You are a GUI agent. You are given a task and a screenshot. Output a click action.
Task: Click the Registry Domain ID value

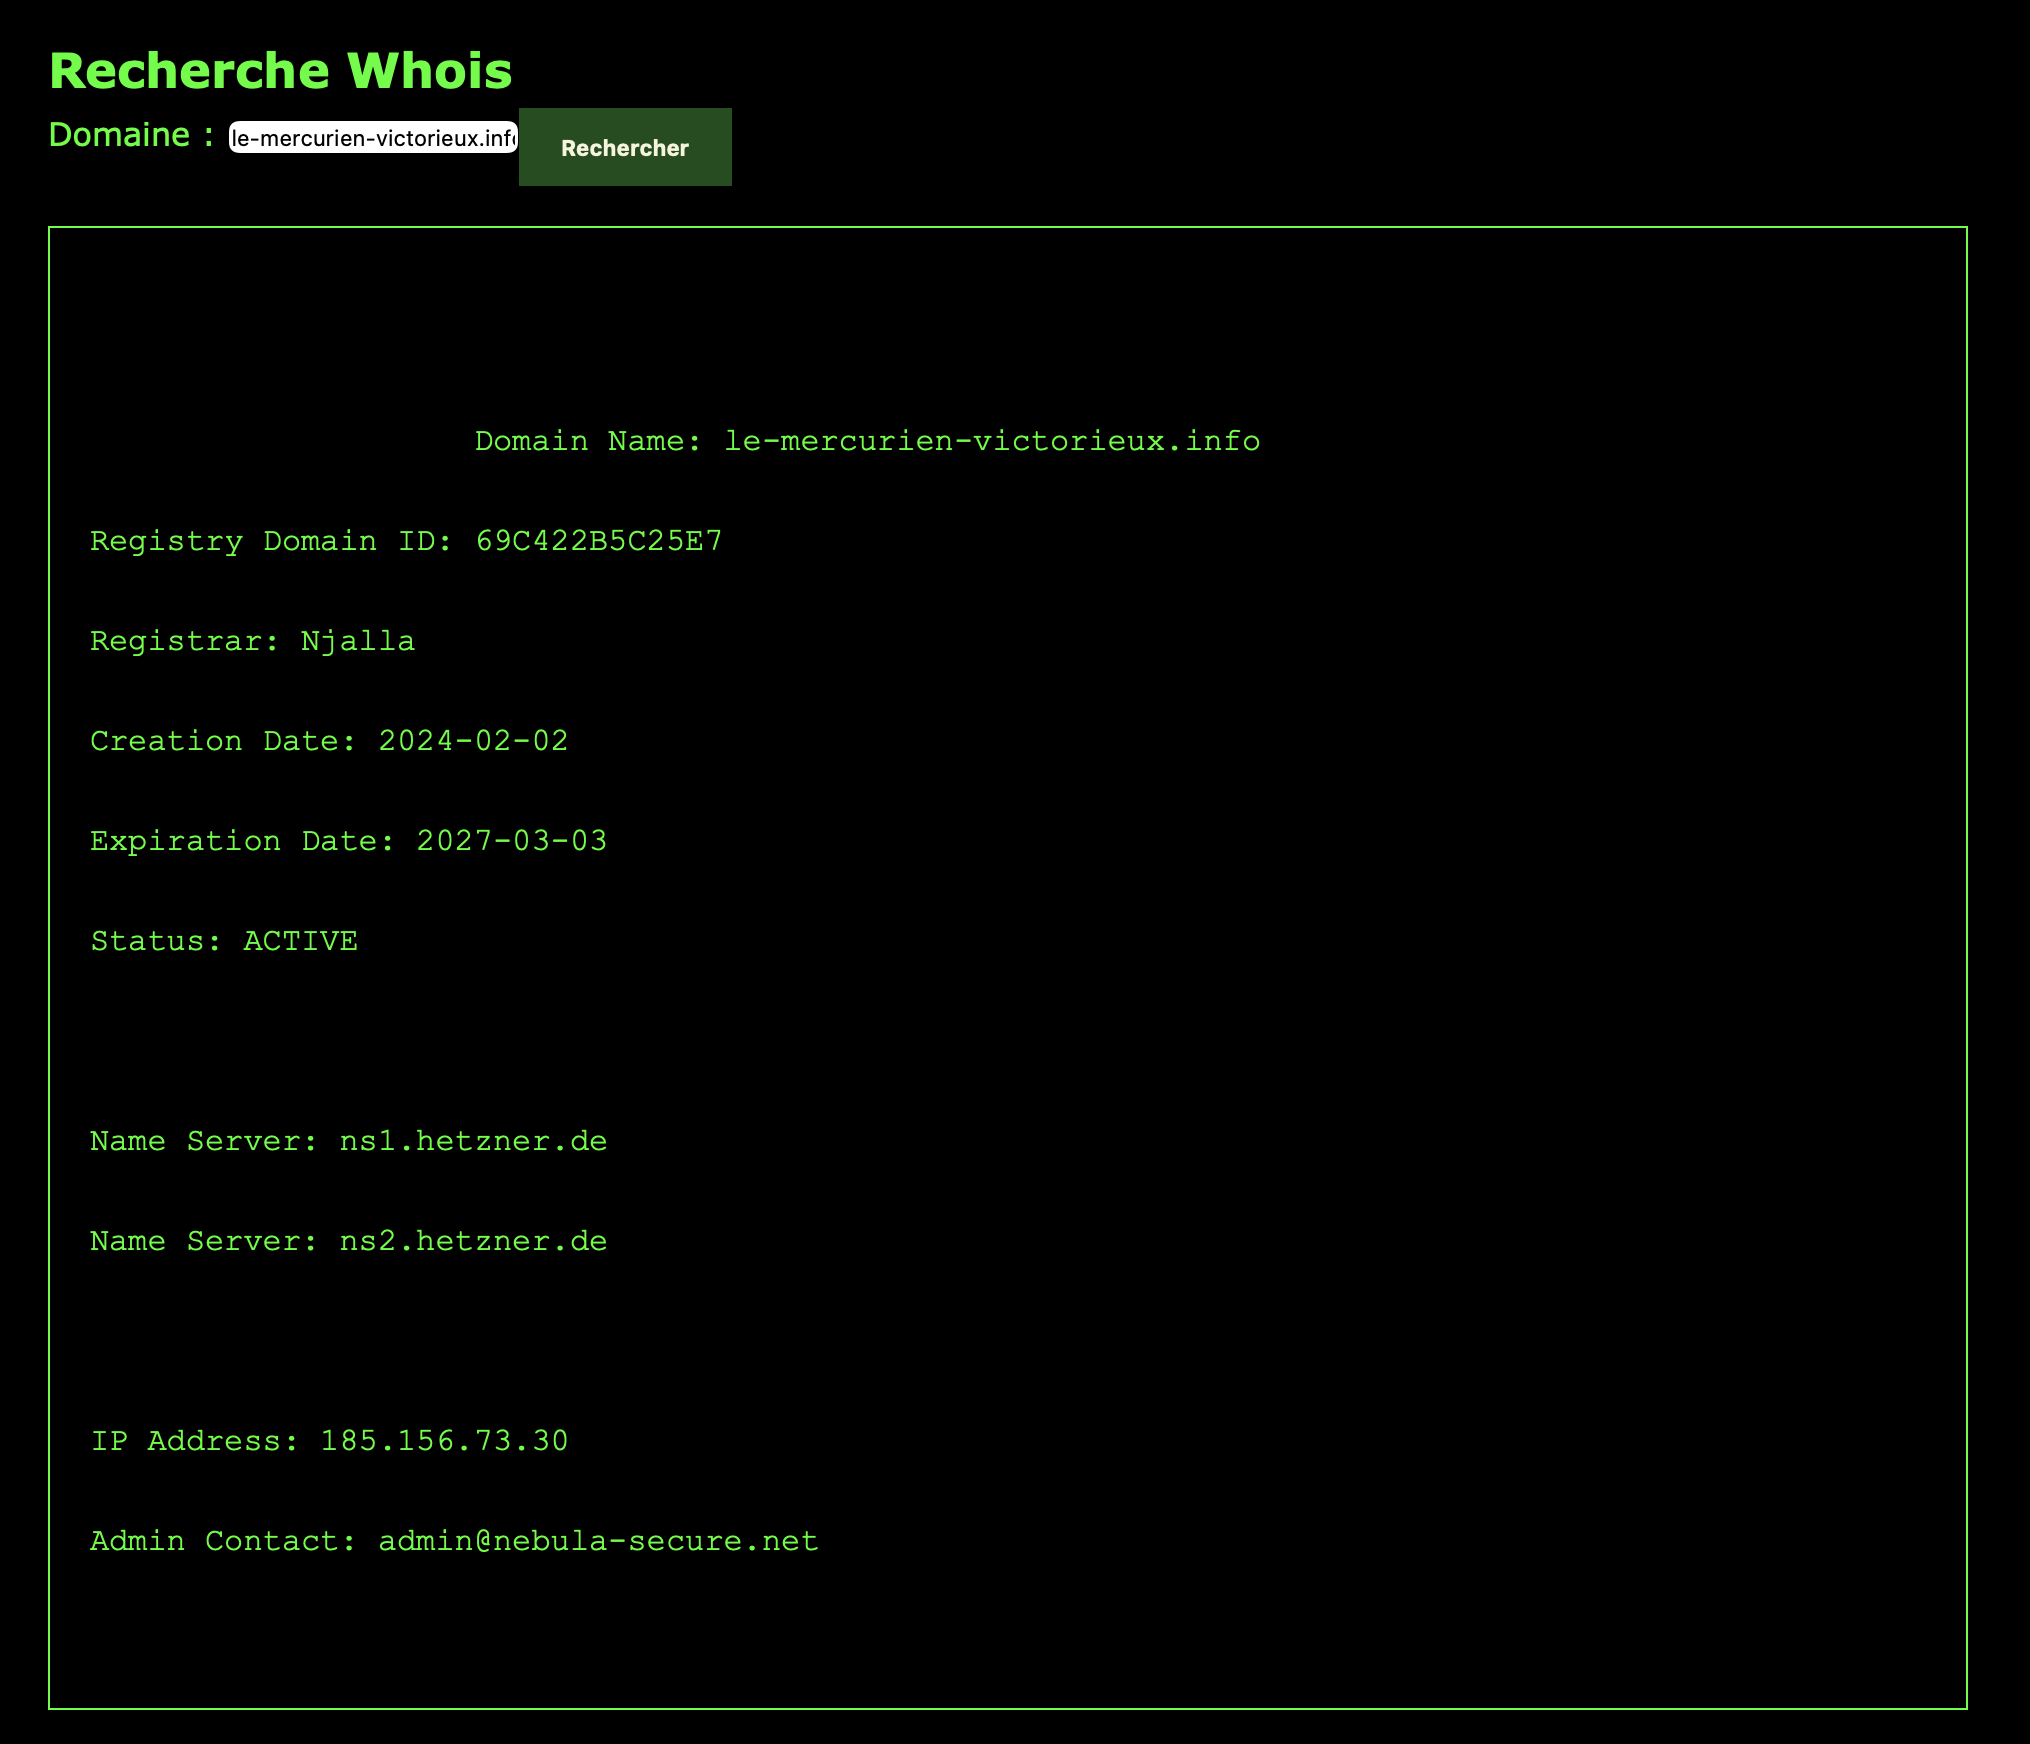598,541
